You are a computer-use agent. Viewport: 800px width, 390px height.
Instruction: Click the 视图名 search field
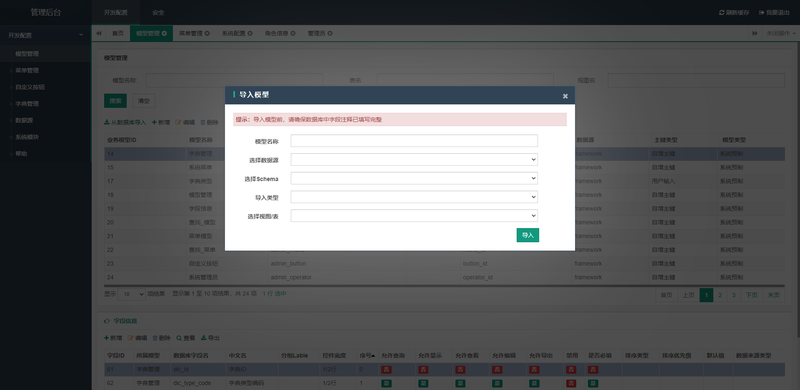(x=696, y=80)
